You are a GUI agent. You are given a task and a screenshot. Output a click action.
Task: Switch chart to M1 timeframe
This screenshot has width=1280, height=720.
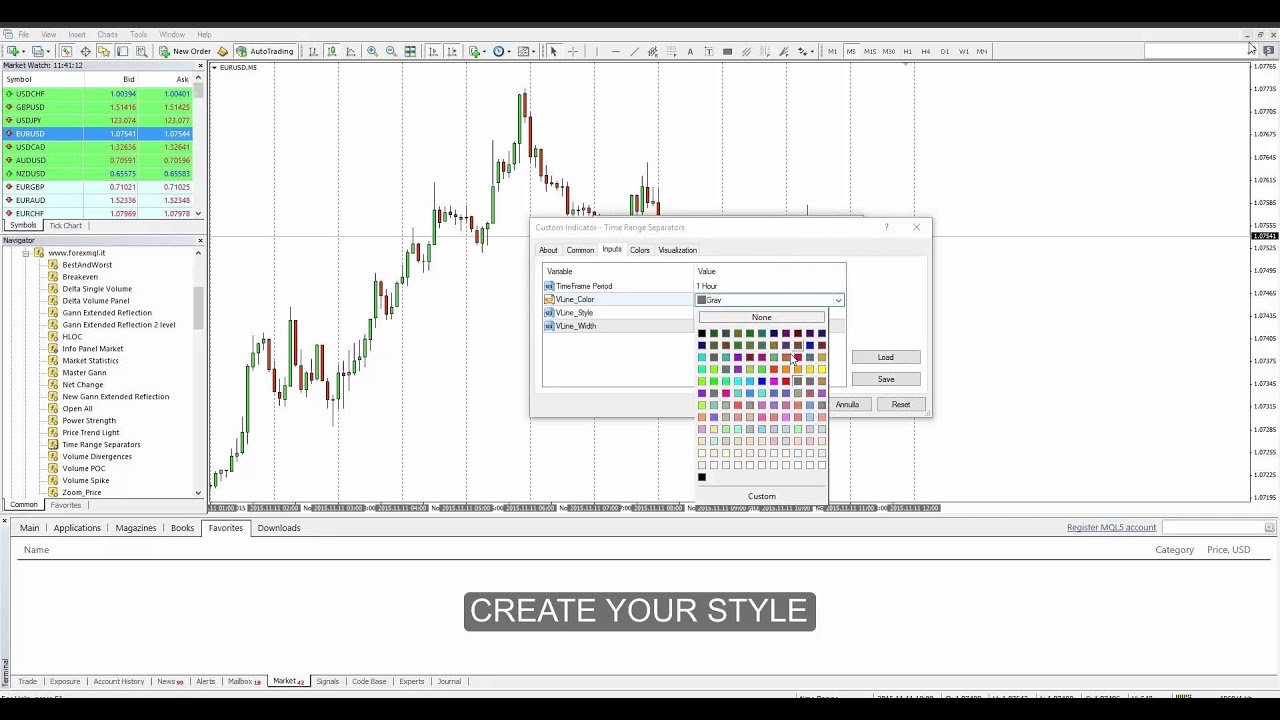832,51
